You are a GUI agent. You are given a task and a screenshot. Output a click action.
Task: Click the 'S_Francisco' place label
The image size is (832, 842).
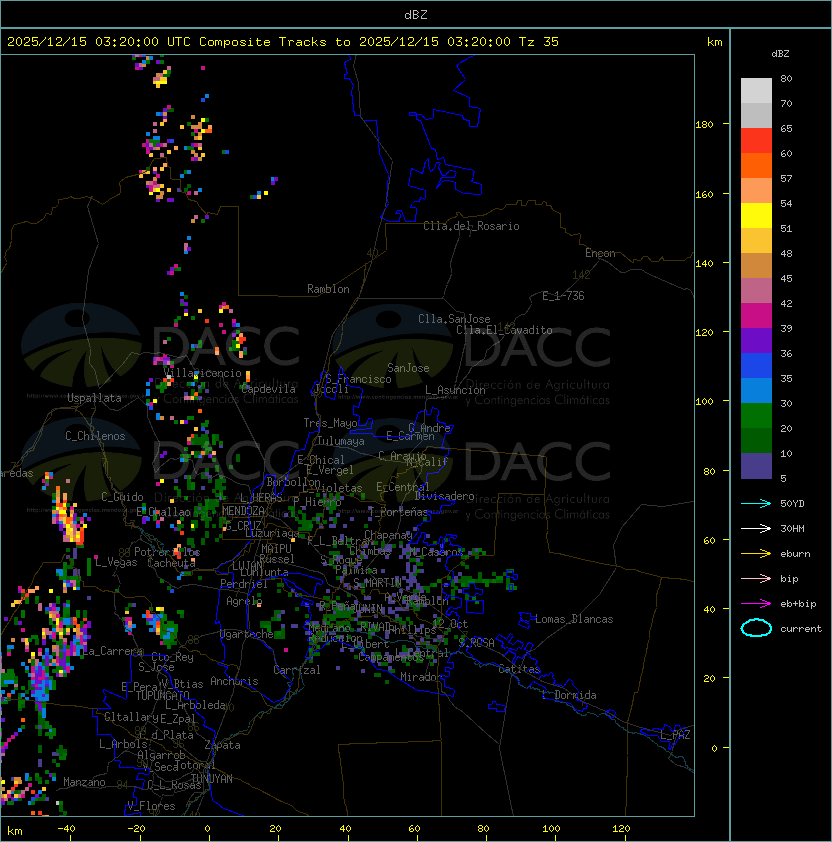pos(358,379)
